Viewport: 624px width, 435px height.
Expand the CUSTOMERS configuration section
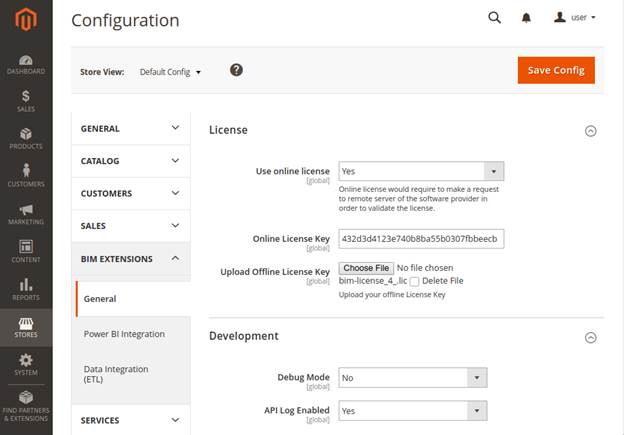[x=131, y=193]
